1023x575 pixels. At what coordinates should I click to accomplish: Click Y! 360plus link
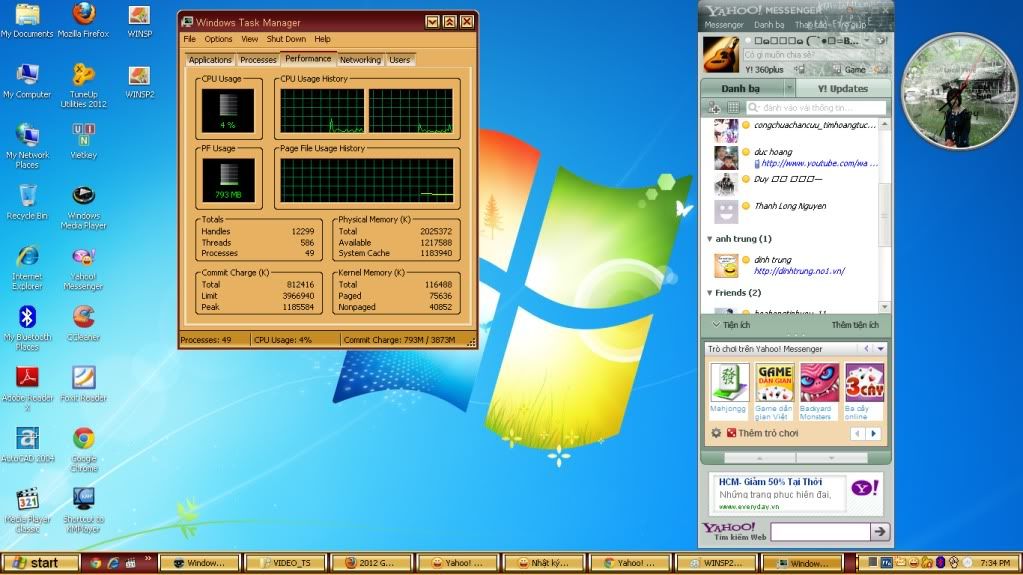click(764, 70)
